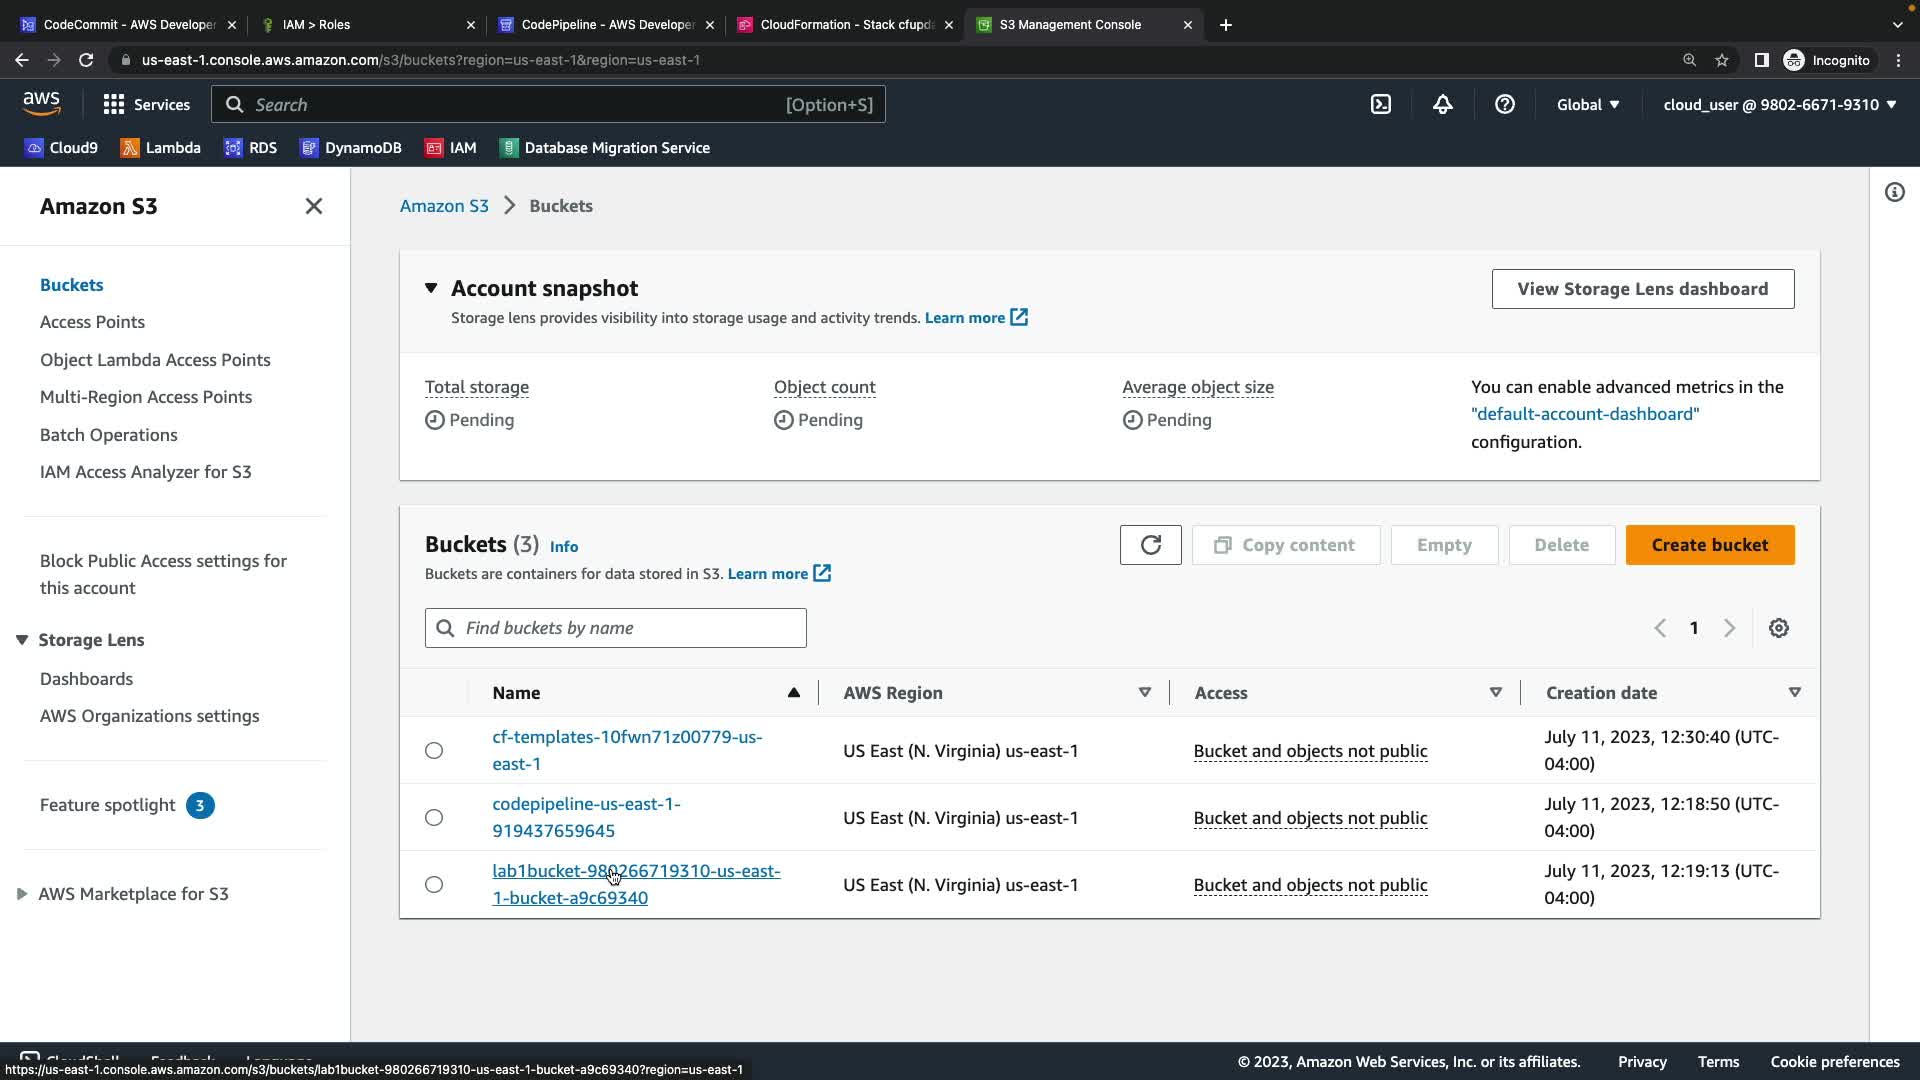Open the Services grid menu

pyautogui.click(x=146, y=104)
